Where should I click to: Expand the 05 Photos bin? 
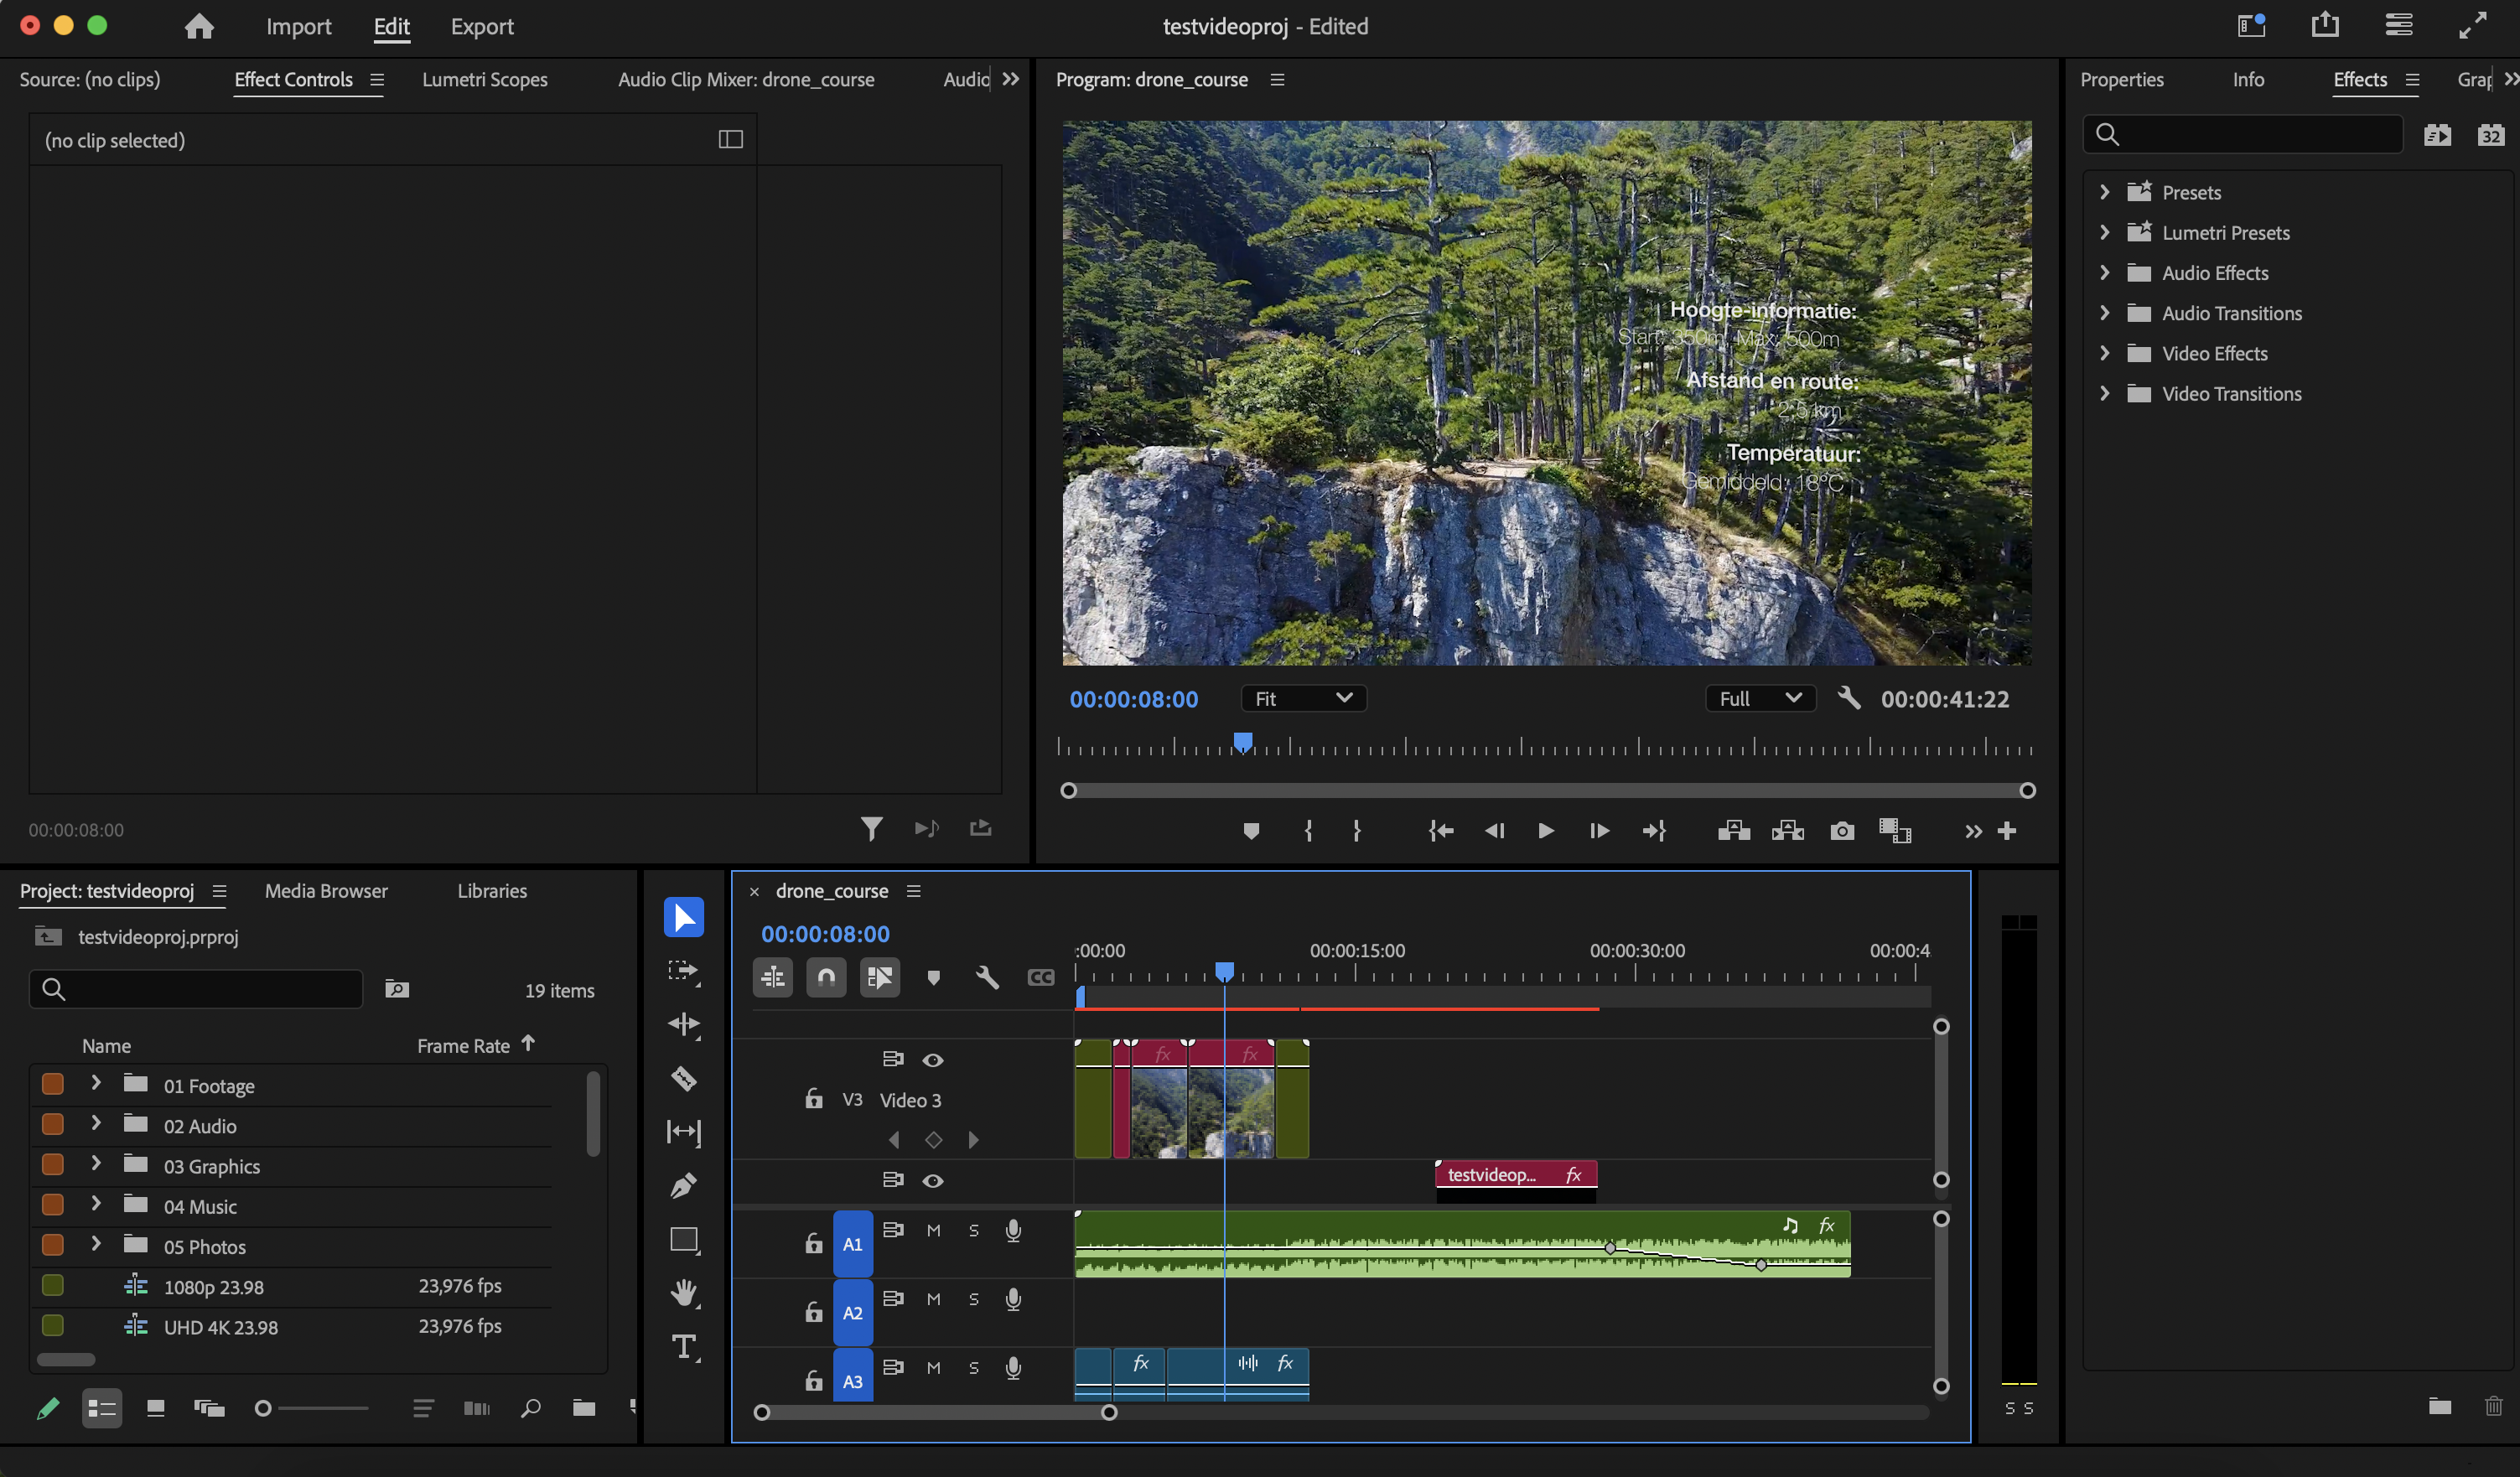coord(96,1244)
